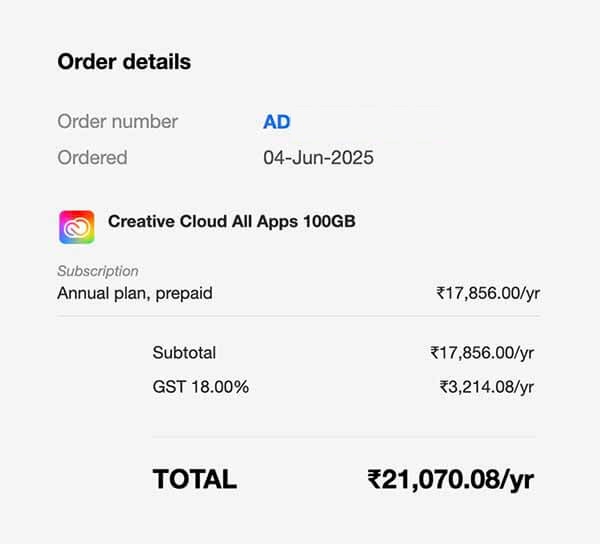The width and height of the screenshot is (600, 544).
Task: Click the Ordered label
Action: click(x=92, y=157)
